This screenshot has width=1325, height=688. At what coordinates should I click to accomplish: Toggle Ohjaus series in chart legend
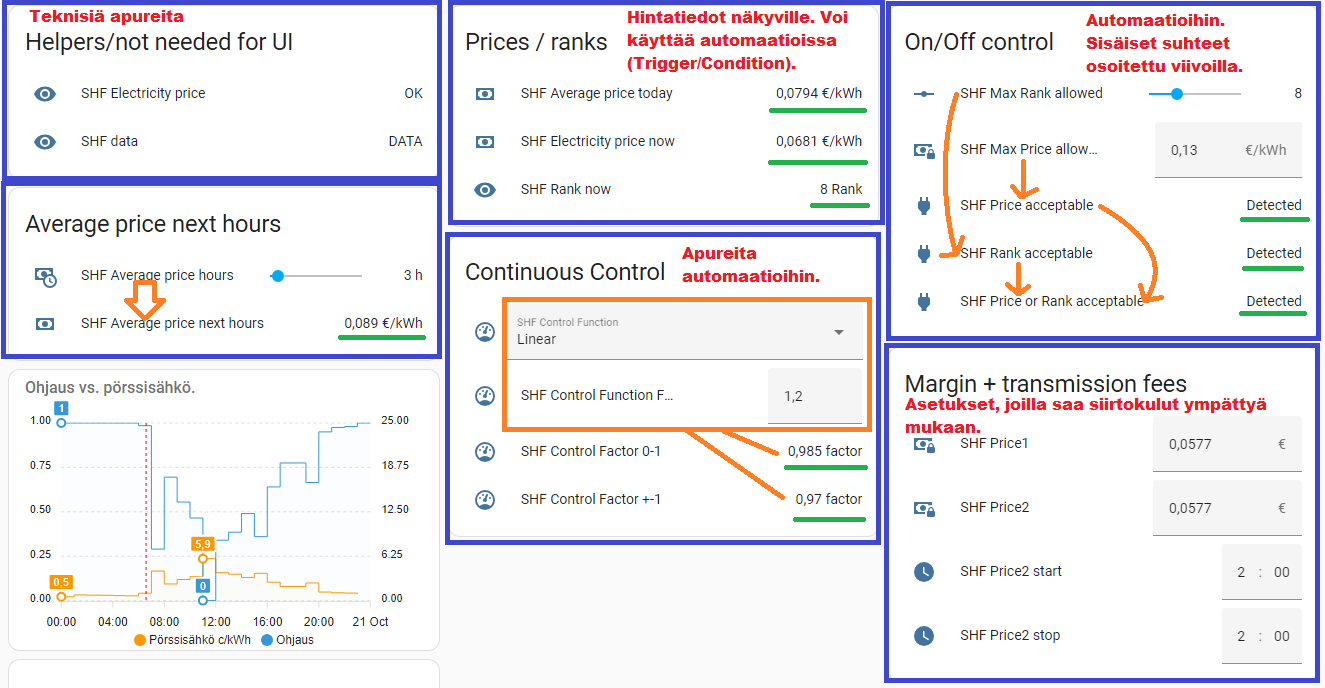[288, 640]
